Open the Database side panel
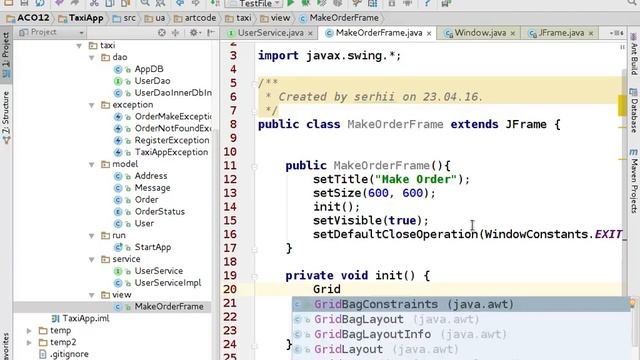Image resolution: width=640 pixels, height=360 pixels. (x=634, y=111)
